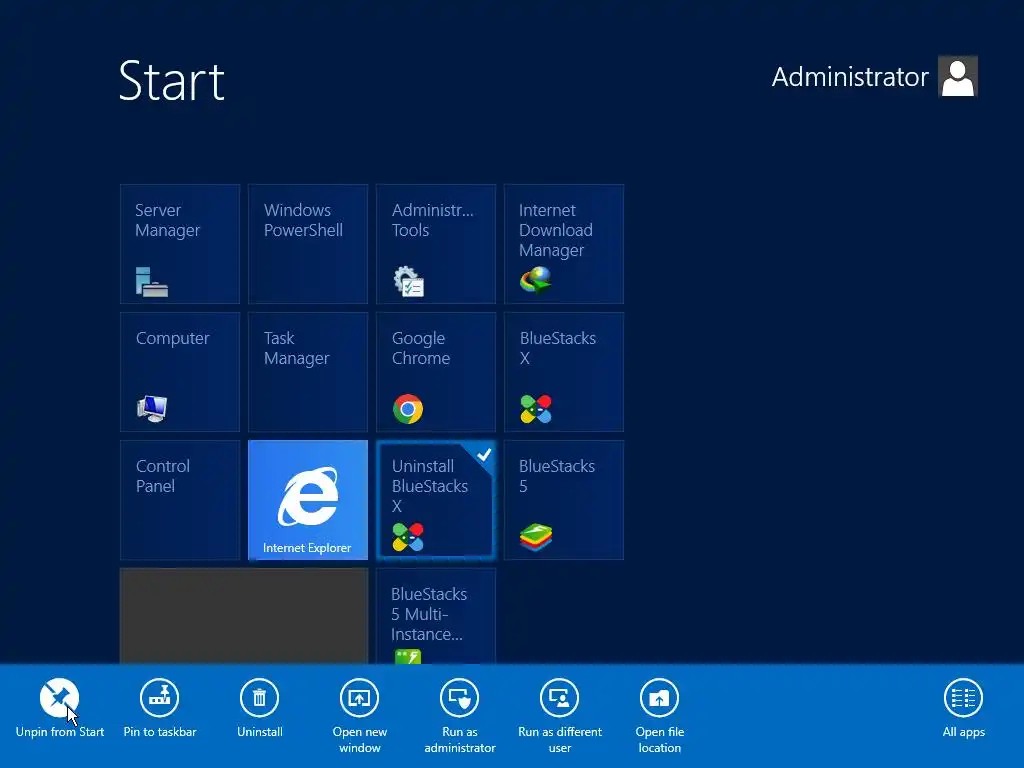Open the Control Panel tile
This screenshot has height=768, width=1024.
[x=180, y=500]
